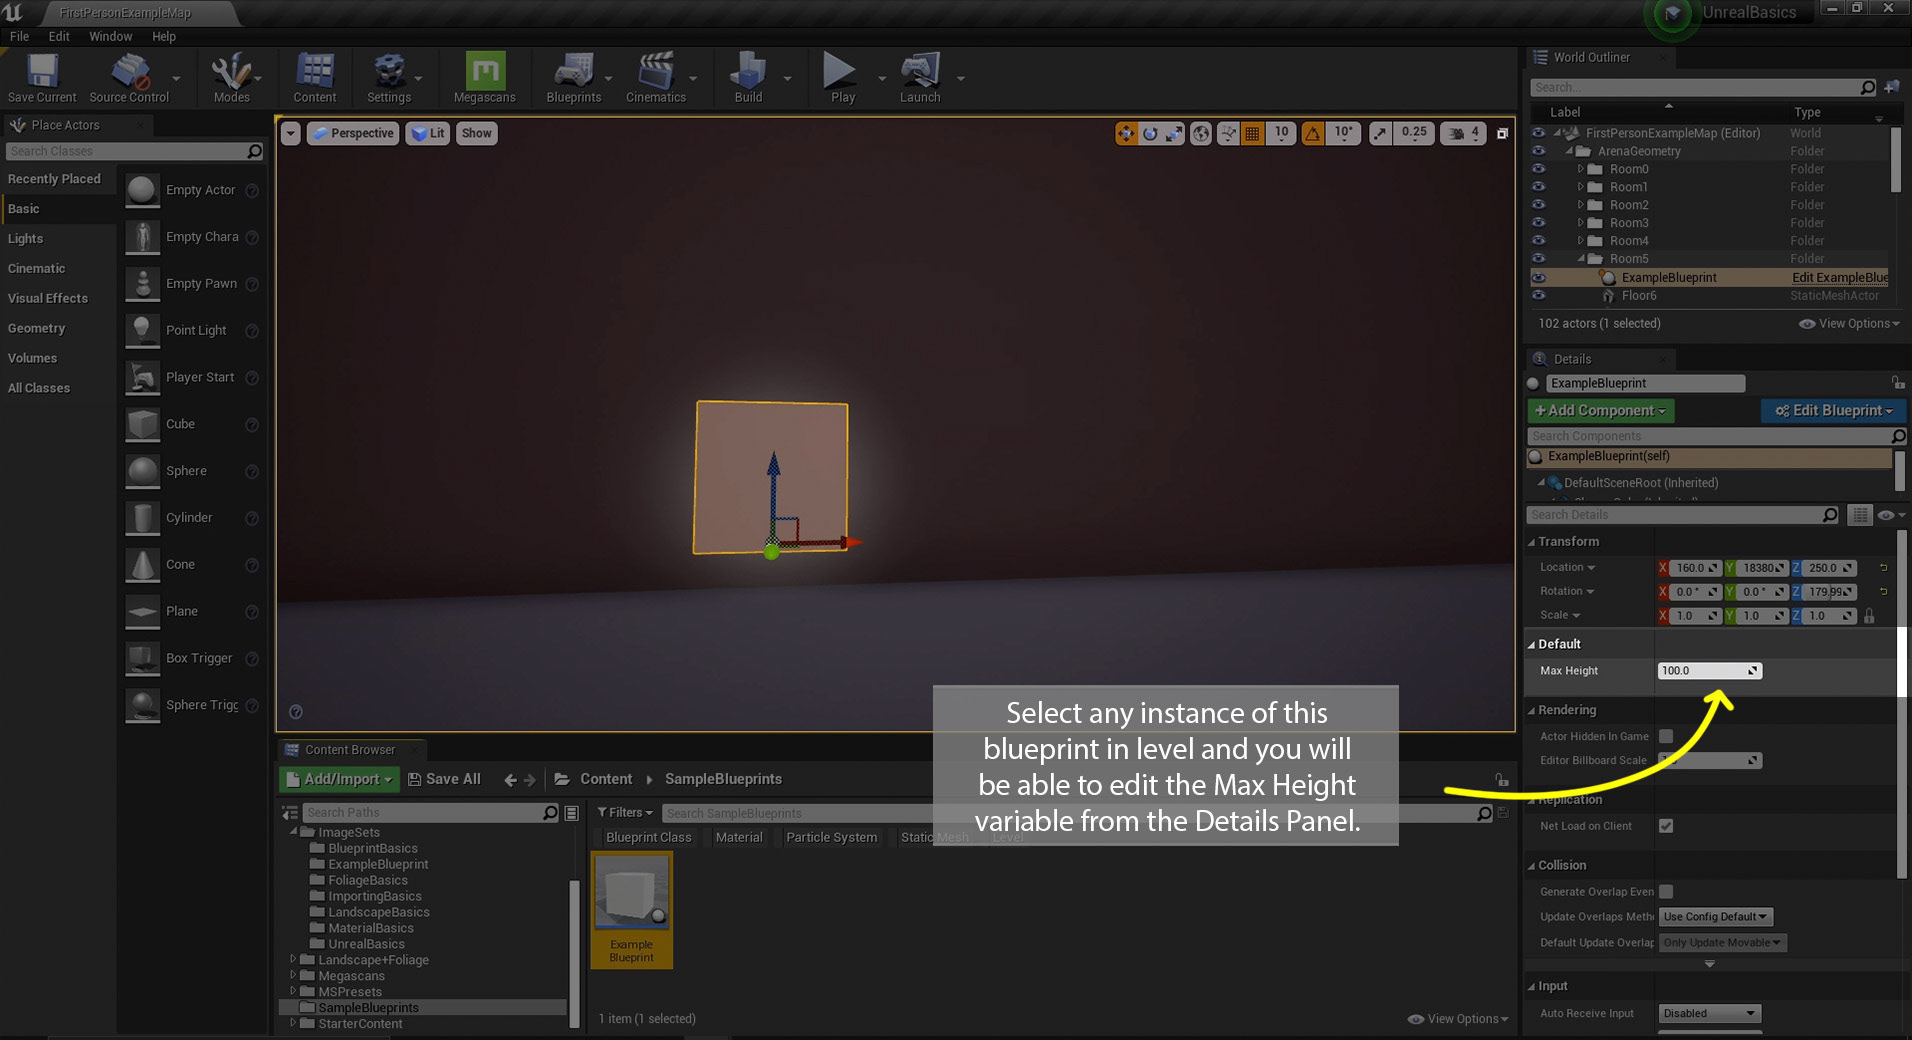Click Save All in Content Browser
This screenshot has height=1040, width=1912.
(x=444, y=780)
